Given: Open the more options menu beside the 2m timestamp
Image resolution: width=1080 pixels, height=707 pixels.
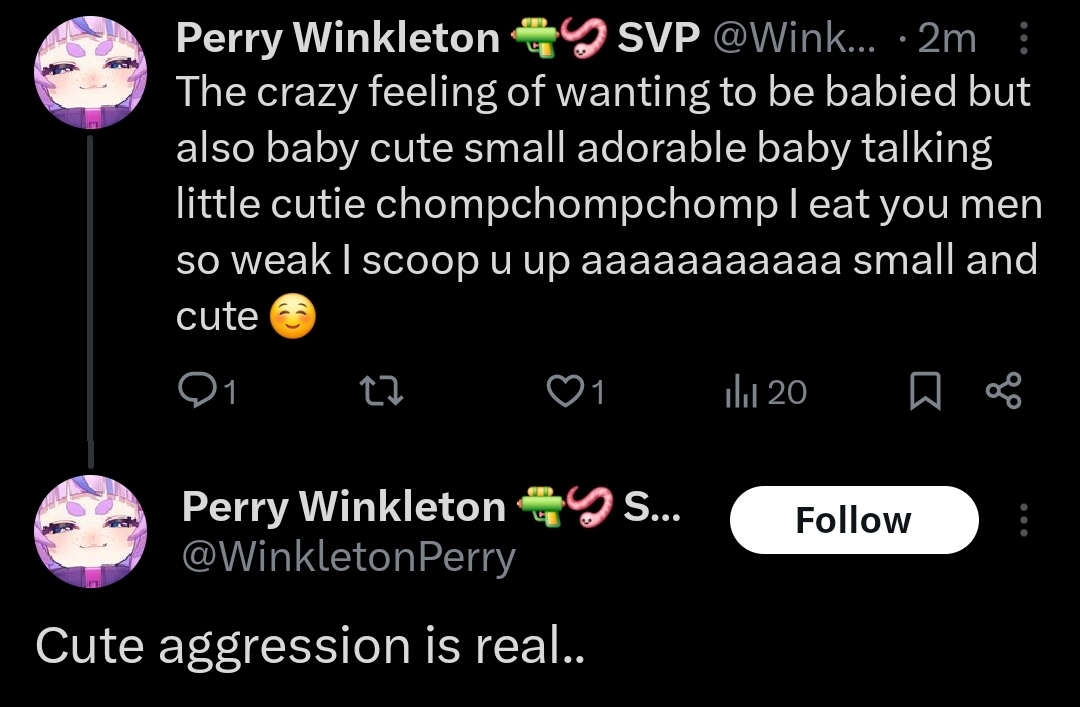Looking at the screenshot, I should (x=1023, y=40).
